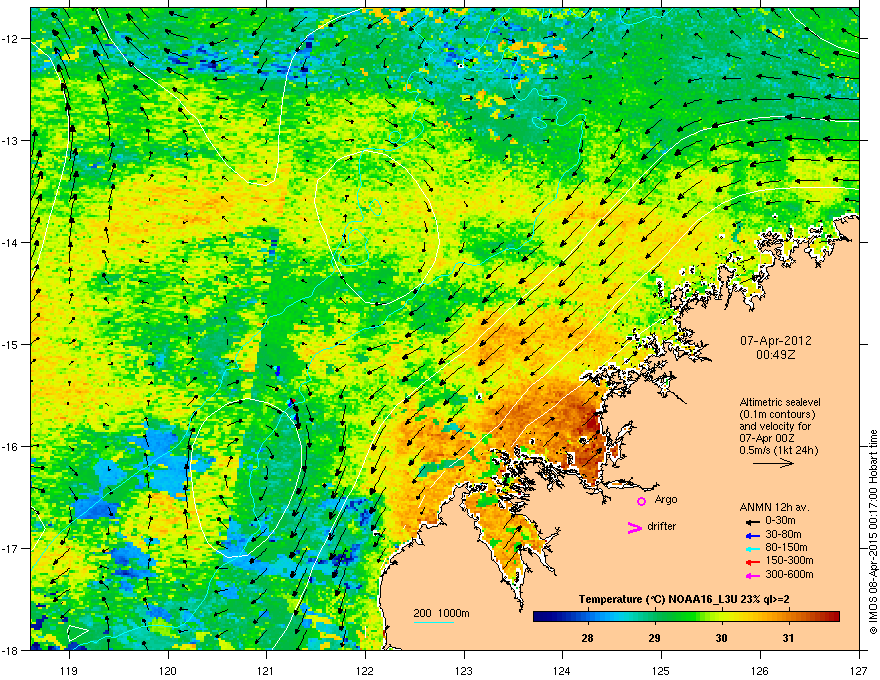Click the "31" tick under the color bar
Screen dimensions: 880x680
click(789, 638)
